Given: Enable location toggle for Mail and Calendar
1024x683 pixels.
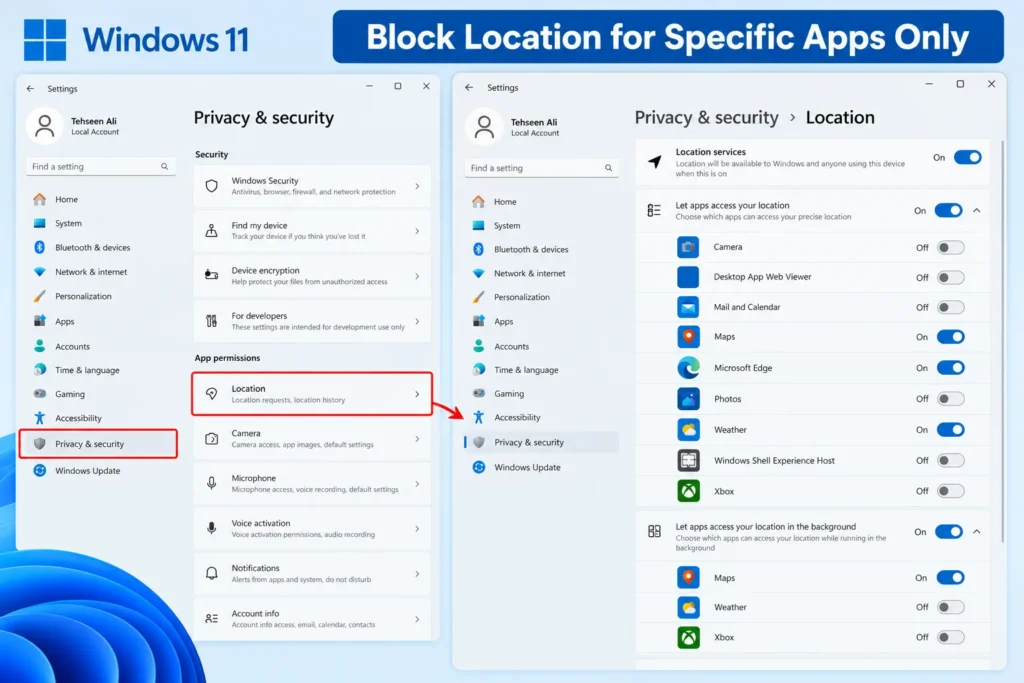Looking at the screenshot, I should 950,307.
